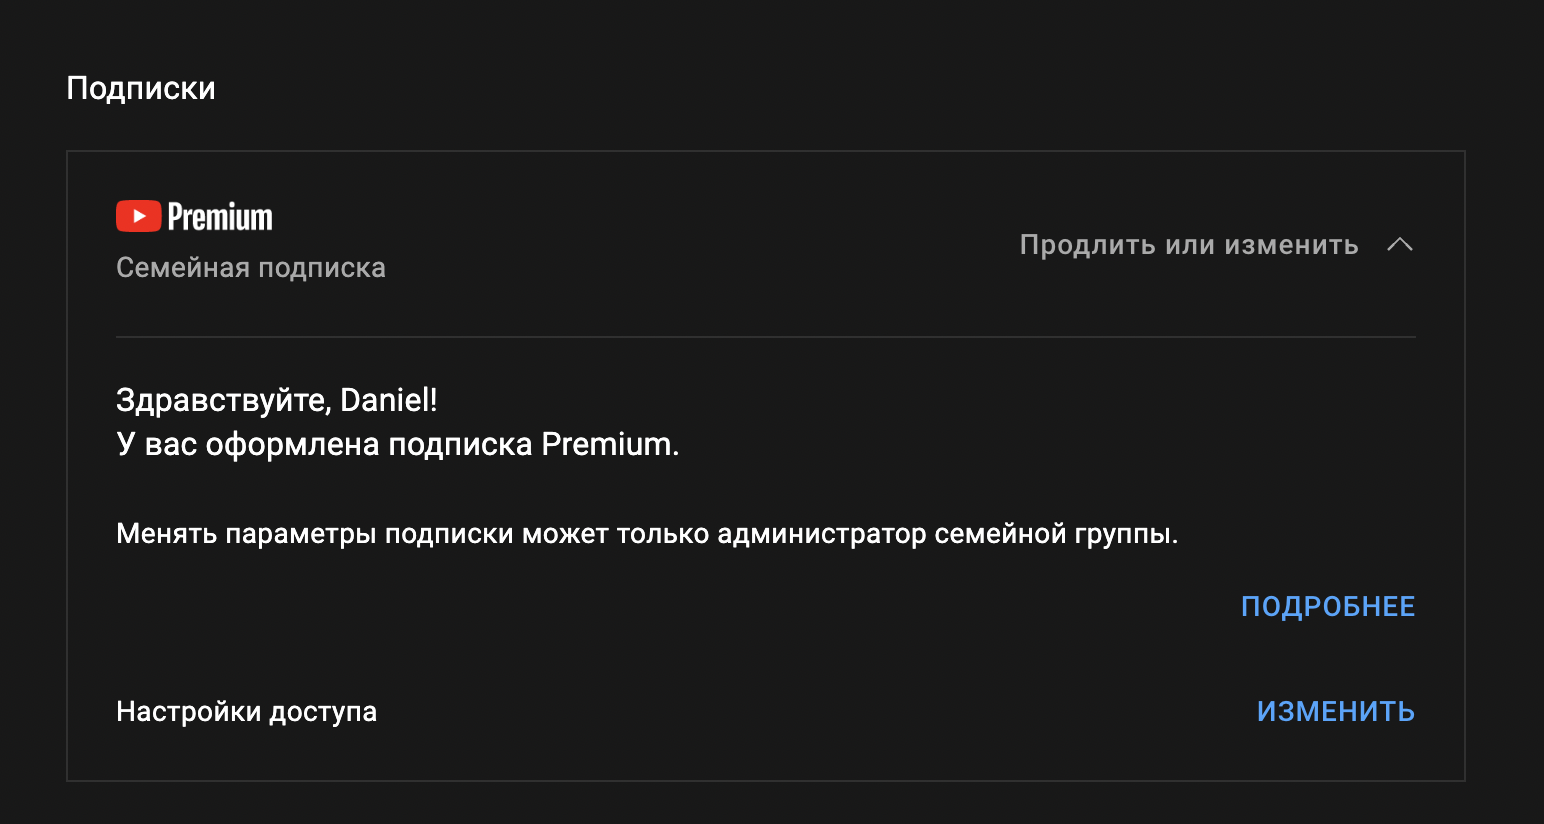Collapse the subscription panel with the up chevron

point(1400,245)
